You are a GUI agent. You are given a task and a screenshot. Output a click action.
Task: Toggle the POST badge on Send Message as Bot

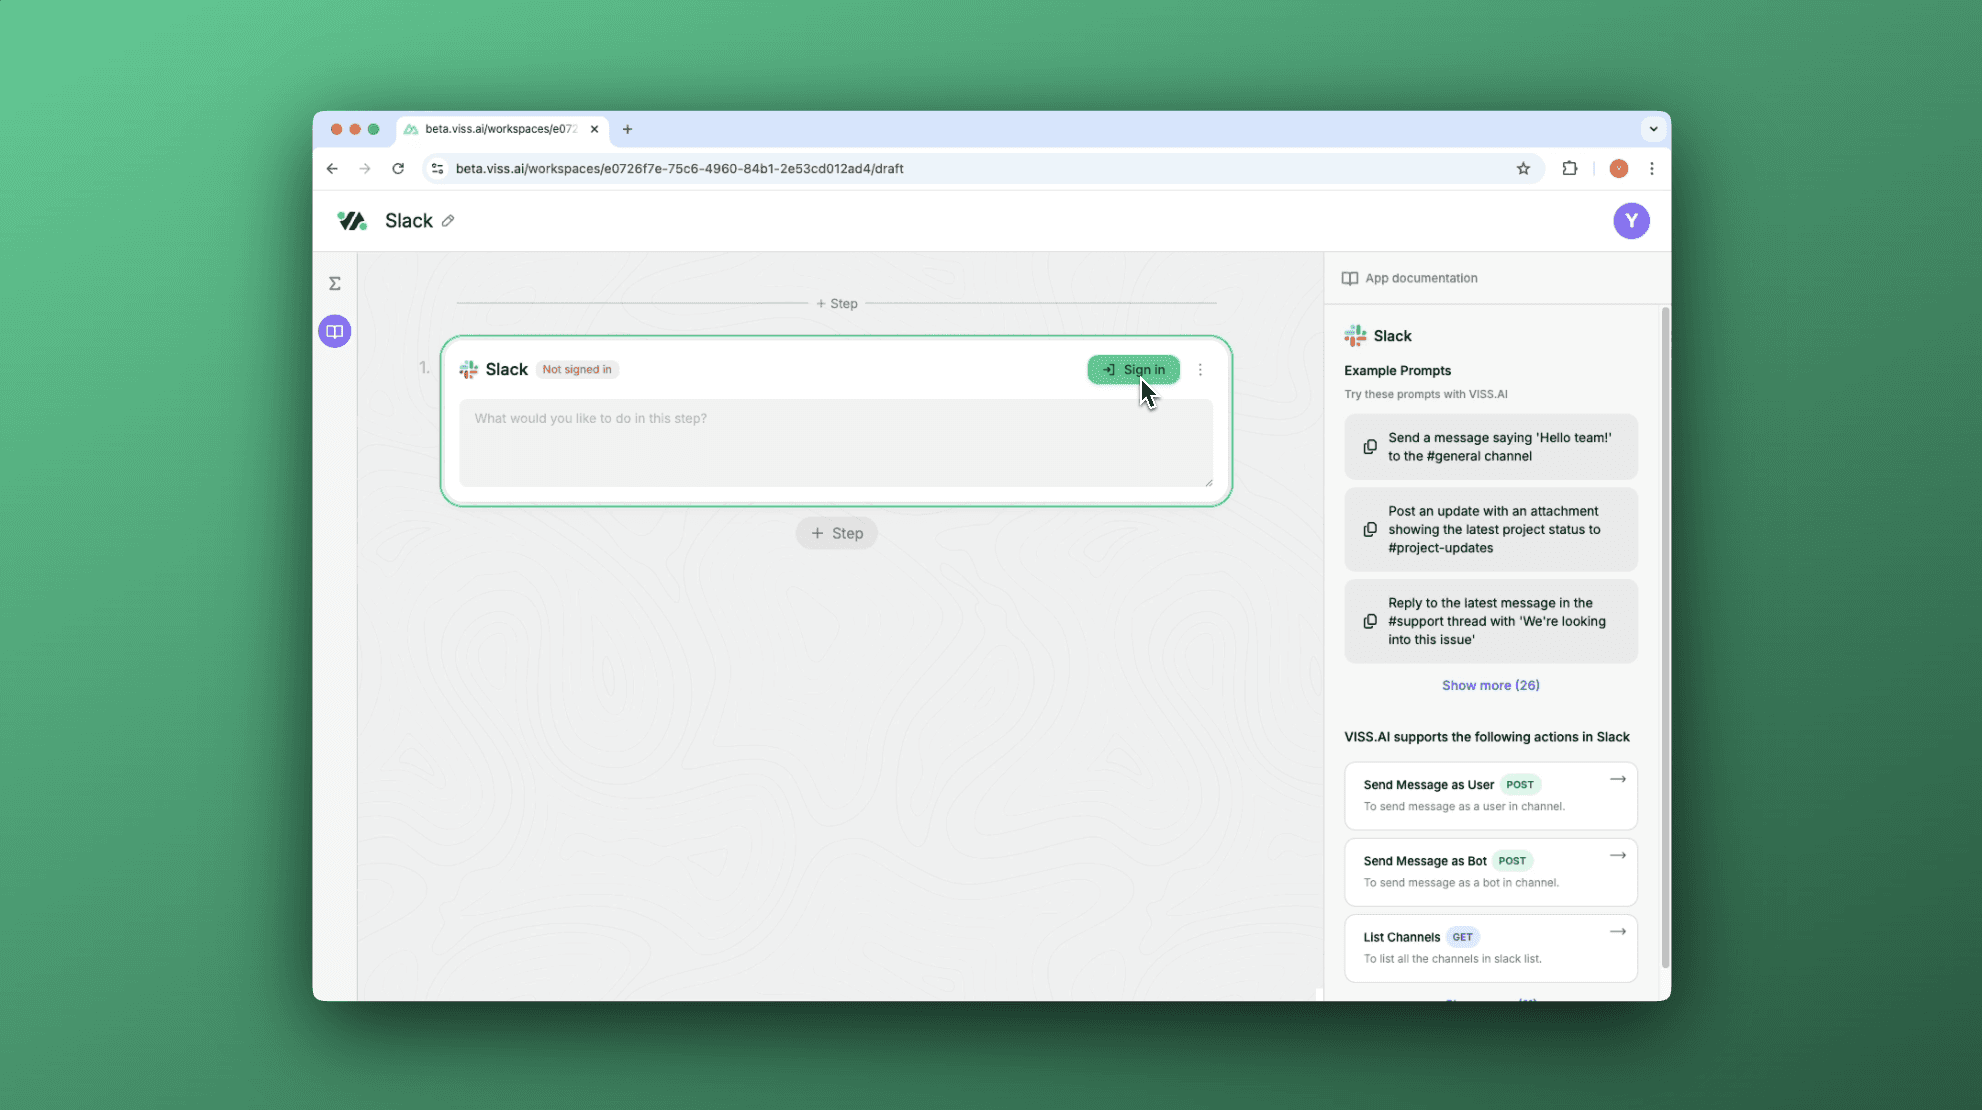1511,861
